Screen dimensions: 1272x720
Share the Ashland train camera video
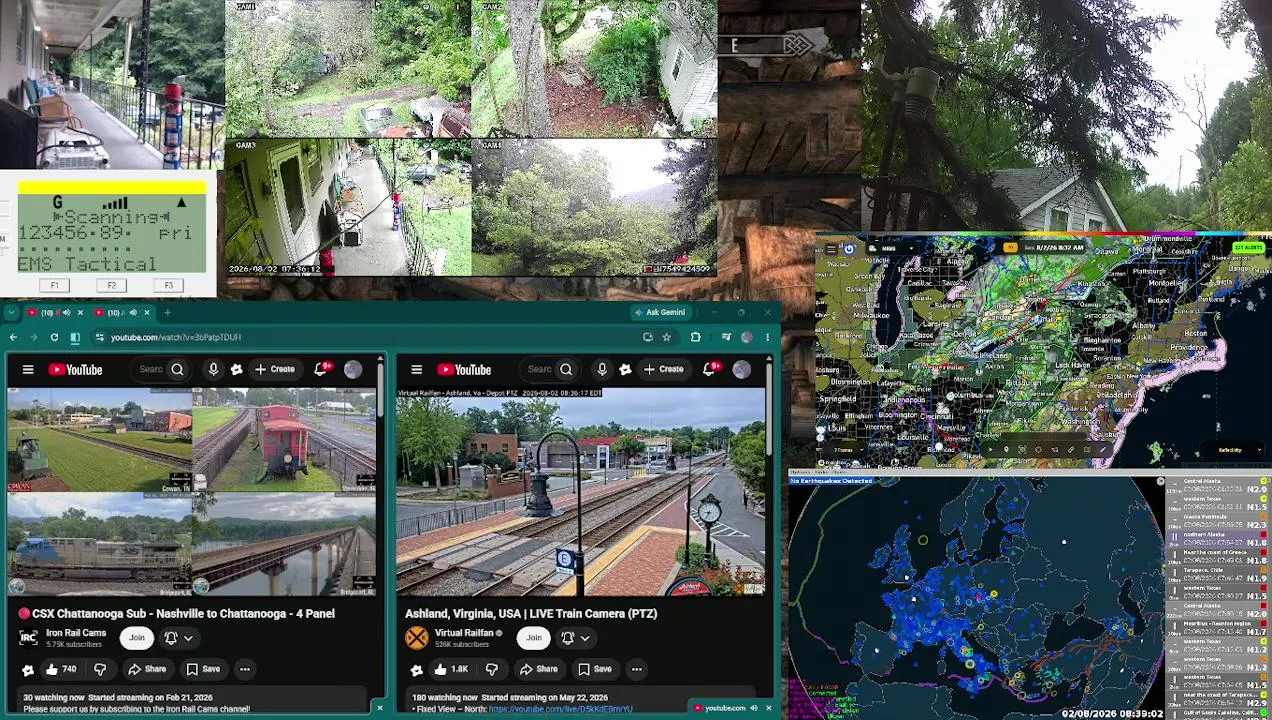pyautogui.click(x=538, y=669)
